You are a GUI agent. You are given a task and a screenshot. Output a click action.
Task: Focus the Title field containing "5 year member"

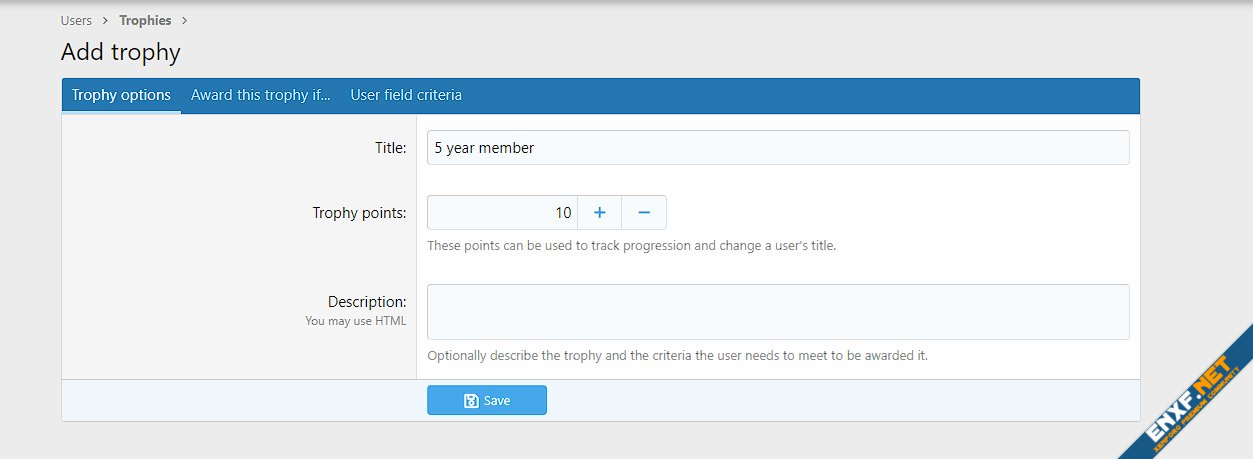(x=777, y=148)
